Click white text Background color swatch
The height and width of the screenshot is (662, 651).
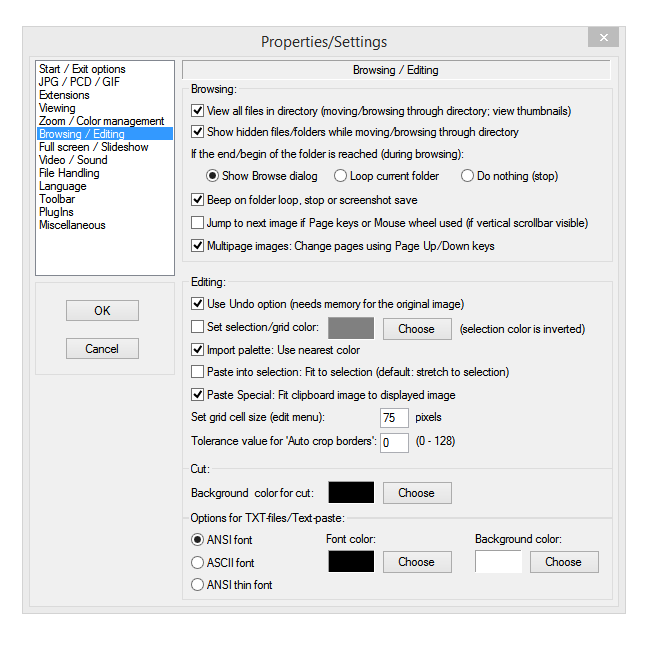[498, 562]
